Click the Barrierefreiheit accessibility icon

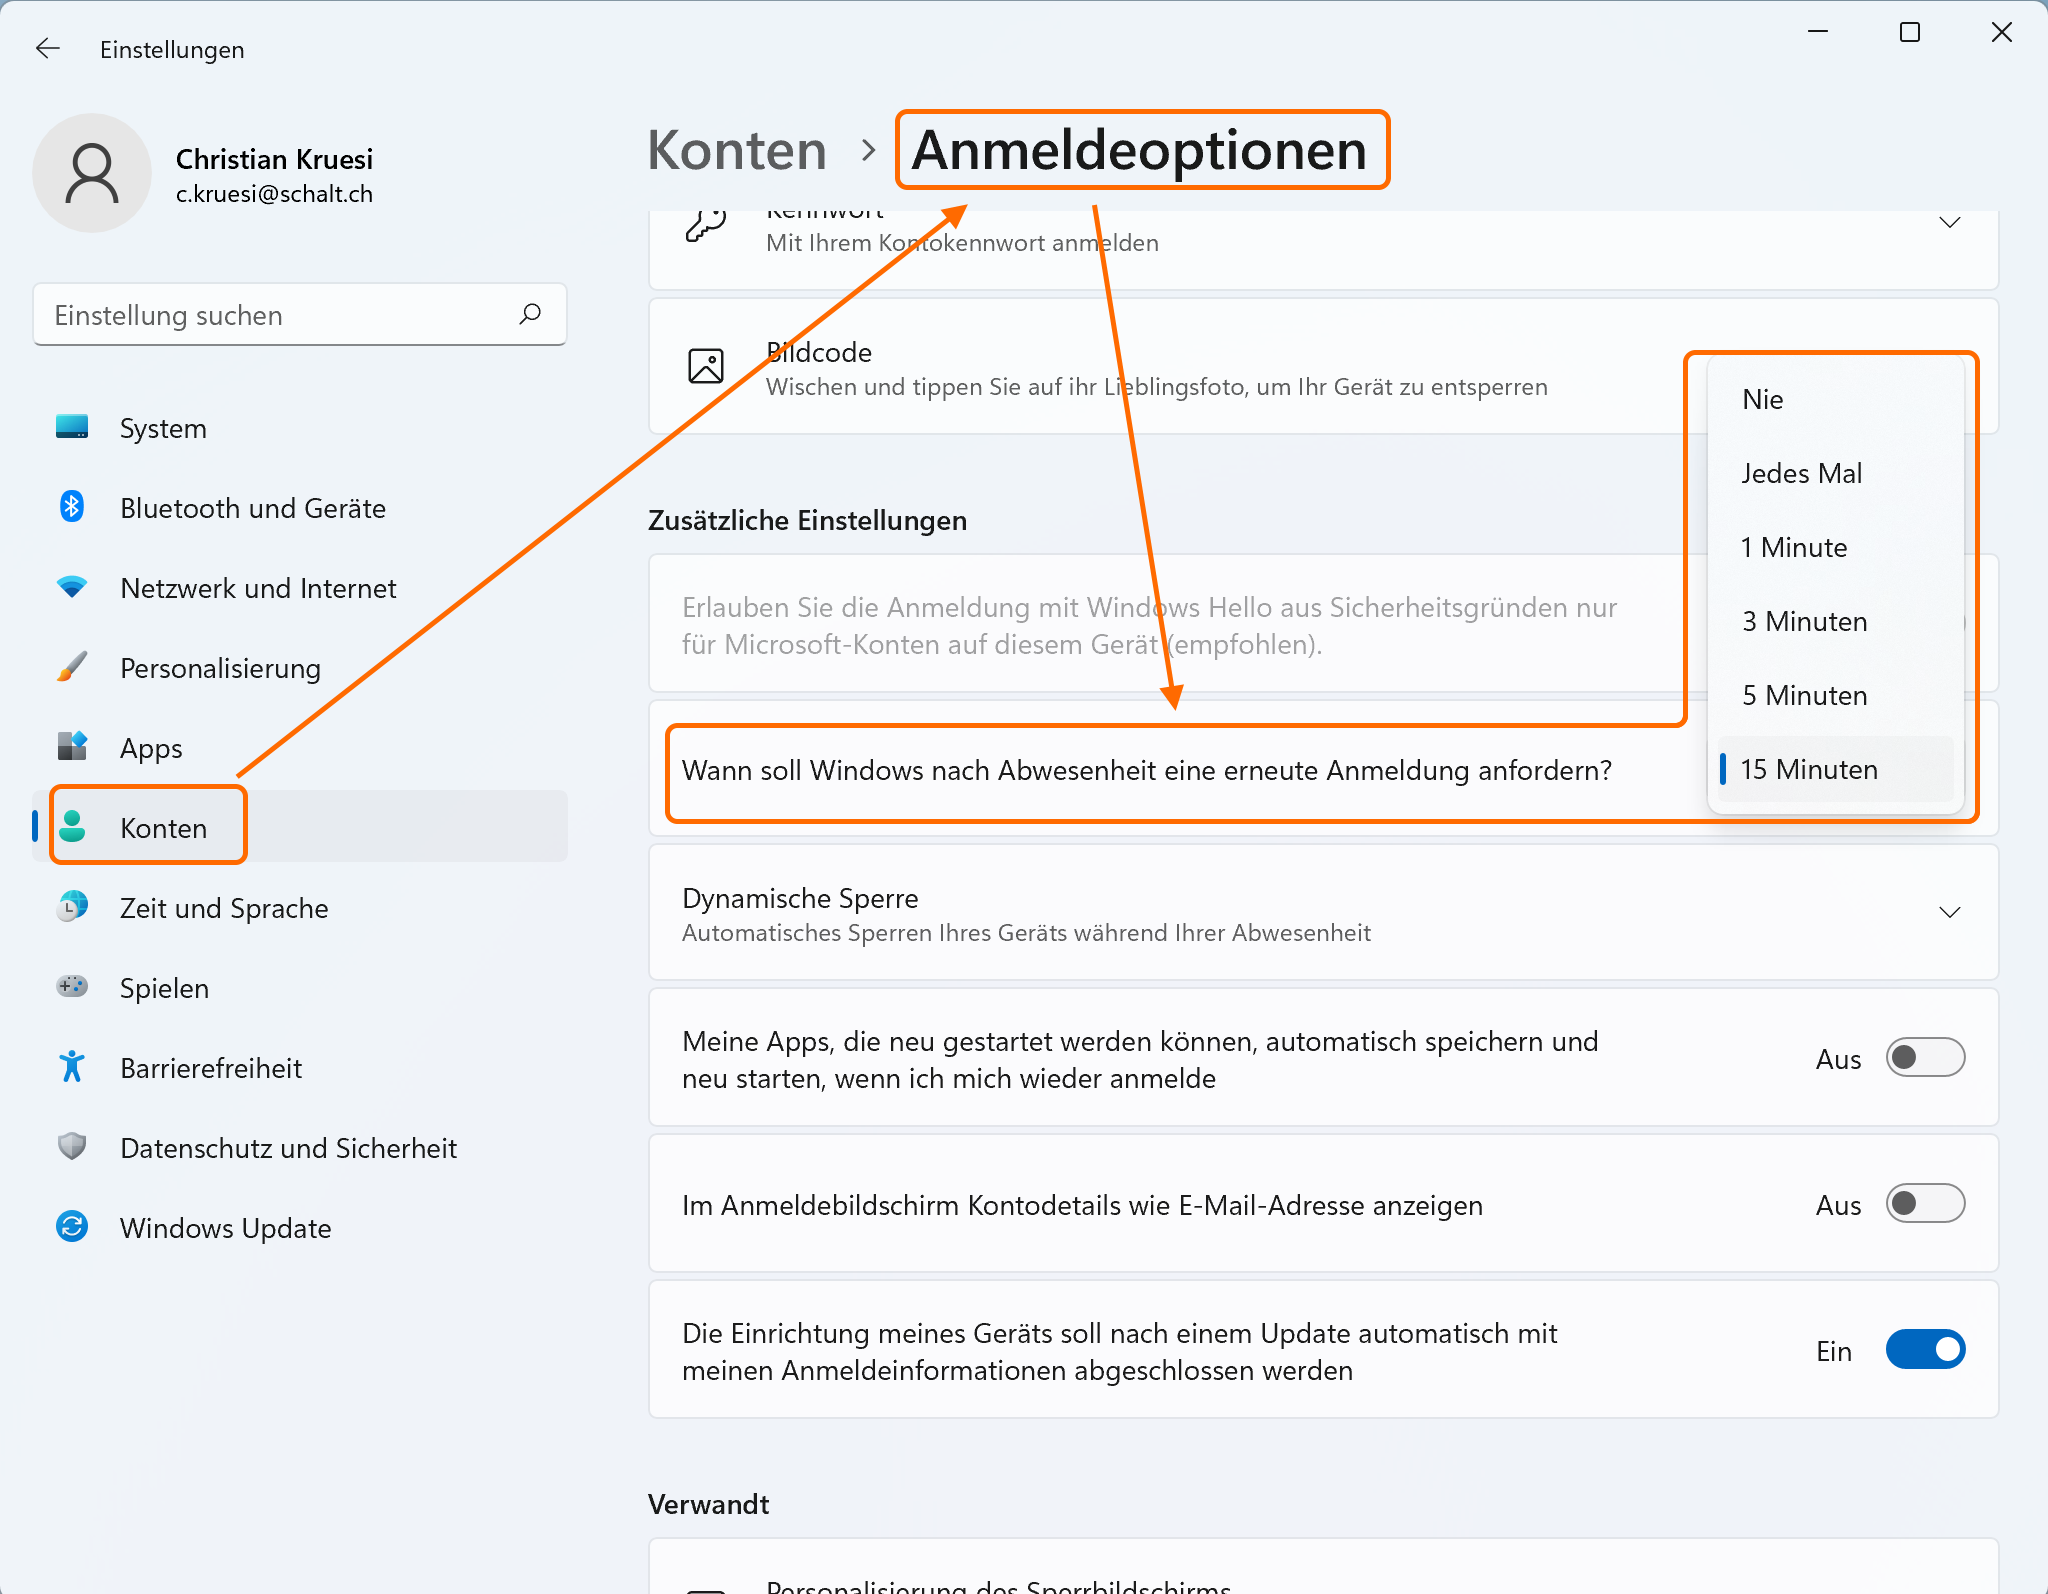[x=72, y=1067]
